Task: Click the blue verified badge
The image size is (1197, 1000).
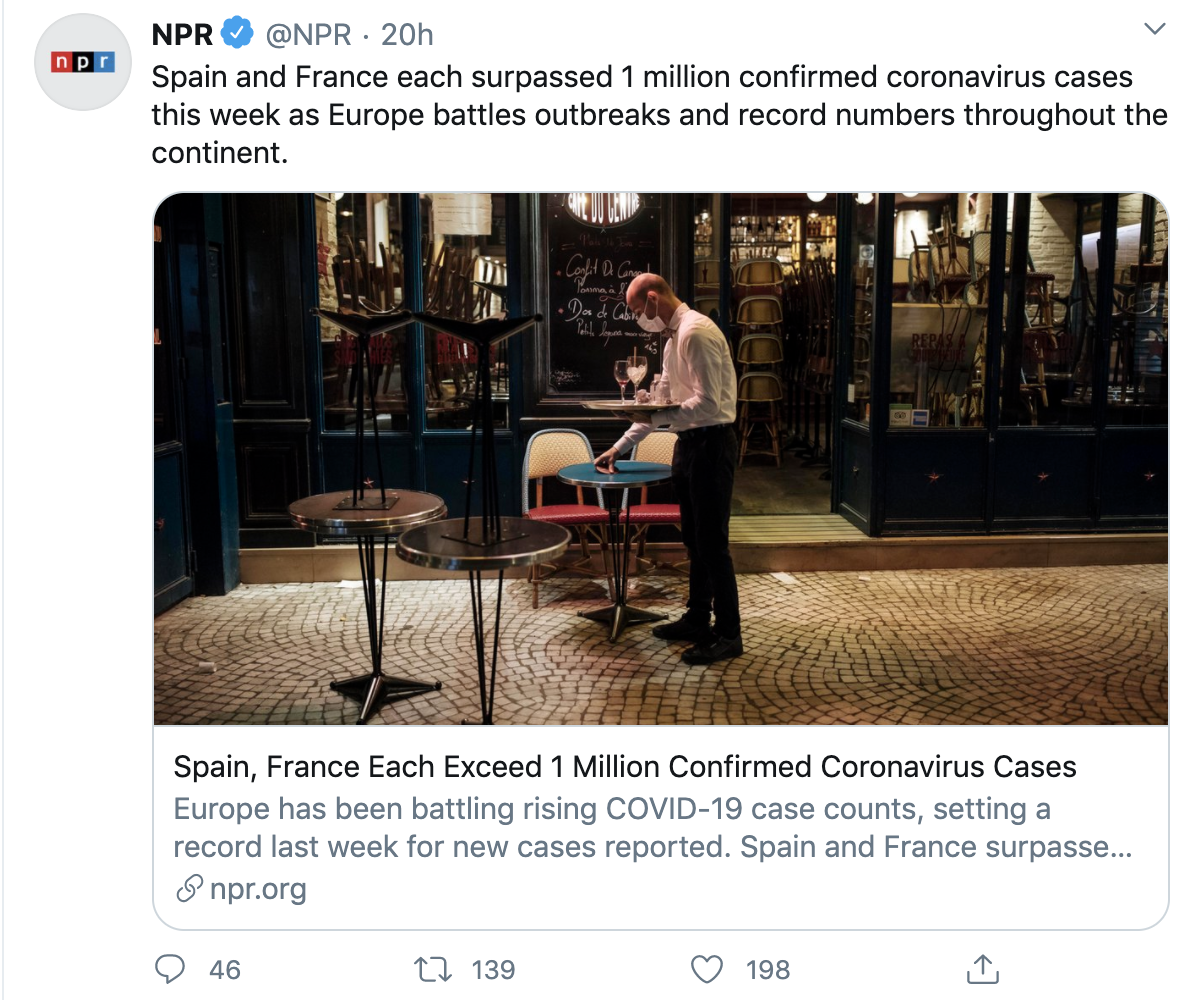Action: pos(237,35)
